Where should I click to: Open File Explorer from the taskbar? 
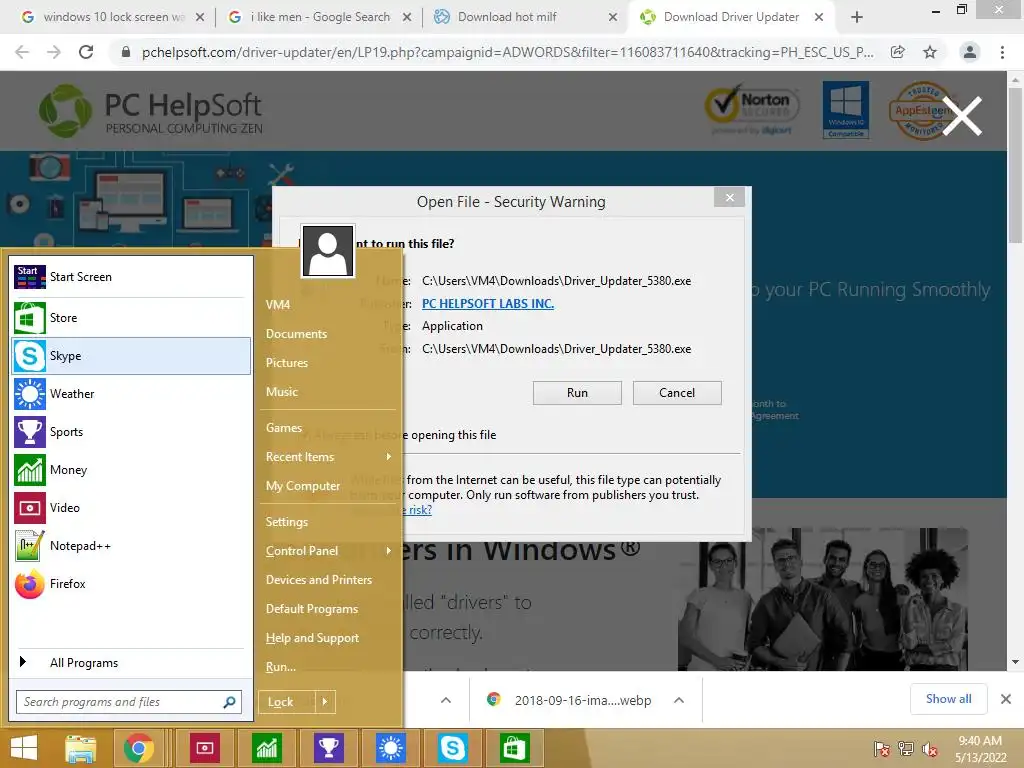[x=81, y=748]
